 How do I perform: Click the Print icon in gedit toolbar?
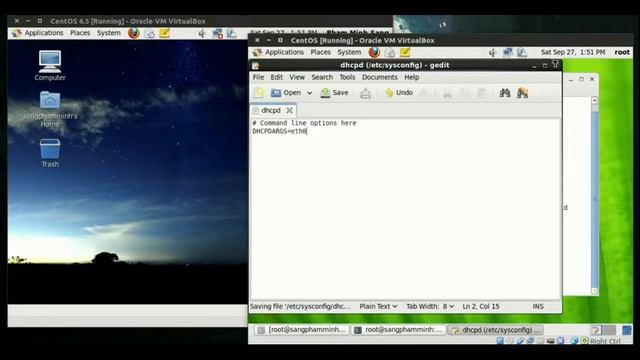365,93
